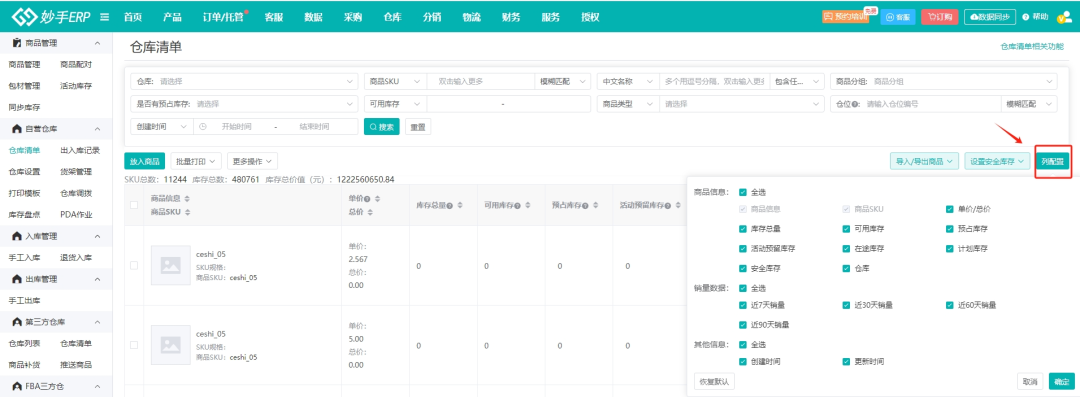Open the 仓库 select dropdown
This screenshot has width=1080, height=397.
[x=244, y=81]
